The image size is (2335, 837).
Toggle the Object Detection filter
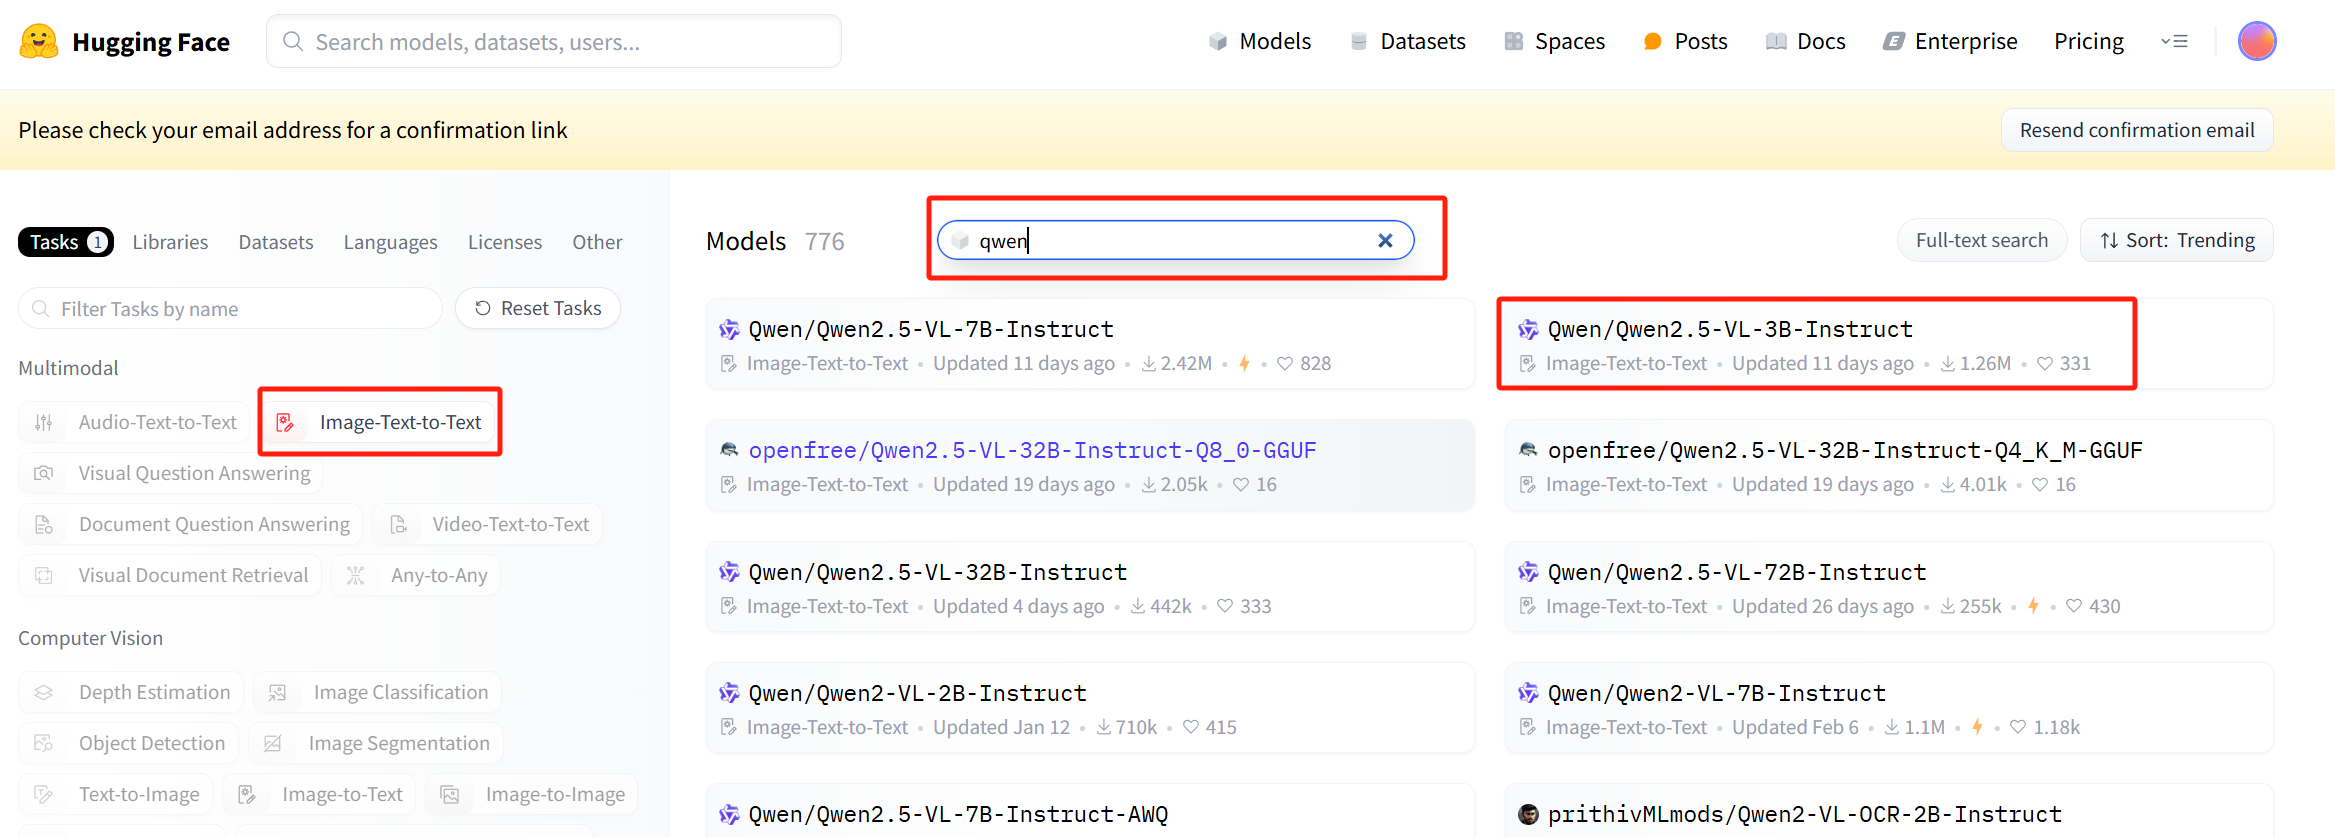pos(129,743)
